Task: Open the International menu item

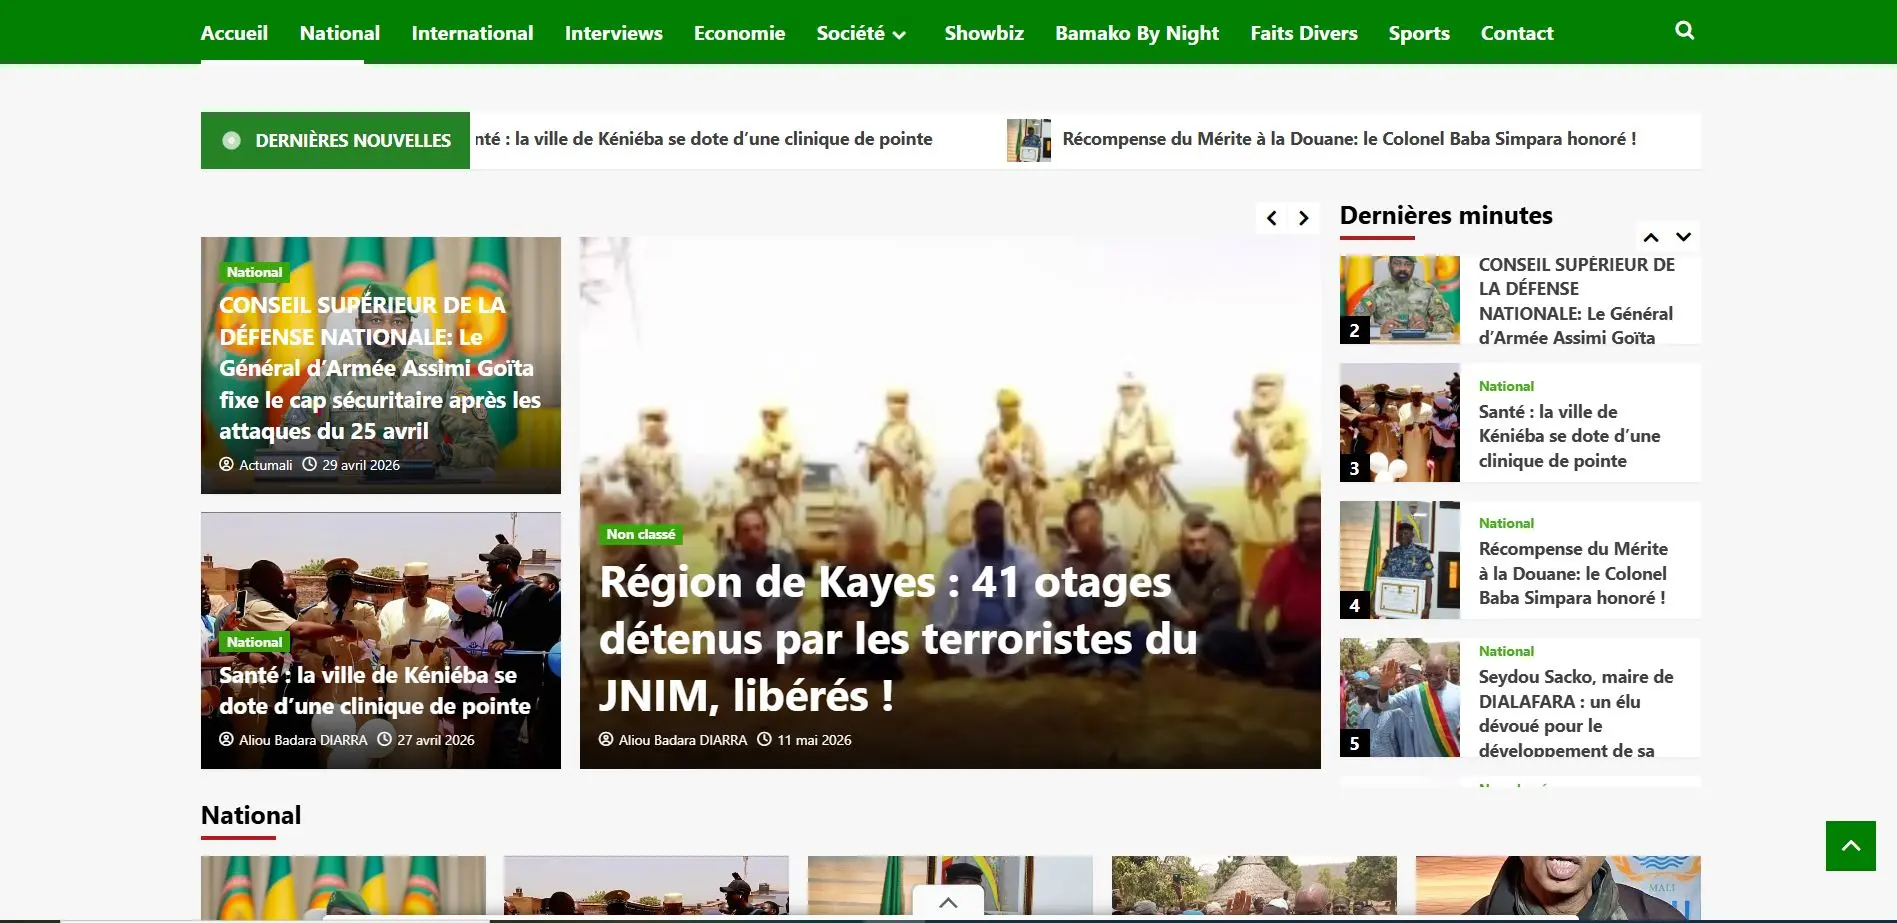Action: click(472, 33)
